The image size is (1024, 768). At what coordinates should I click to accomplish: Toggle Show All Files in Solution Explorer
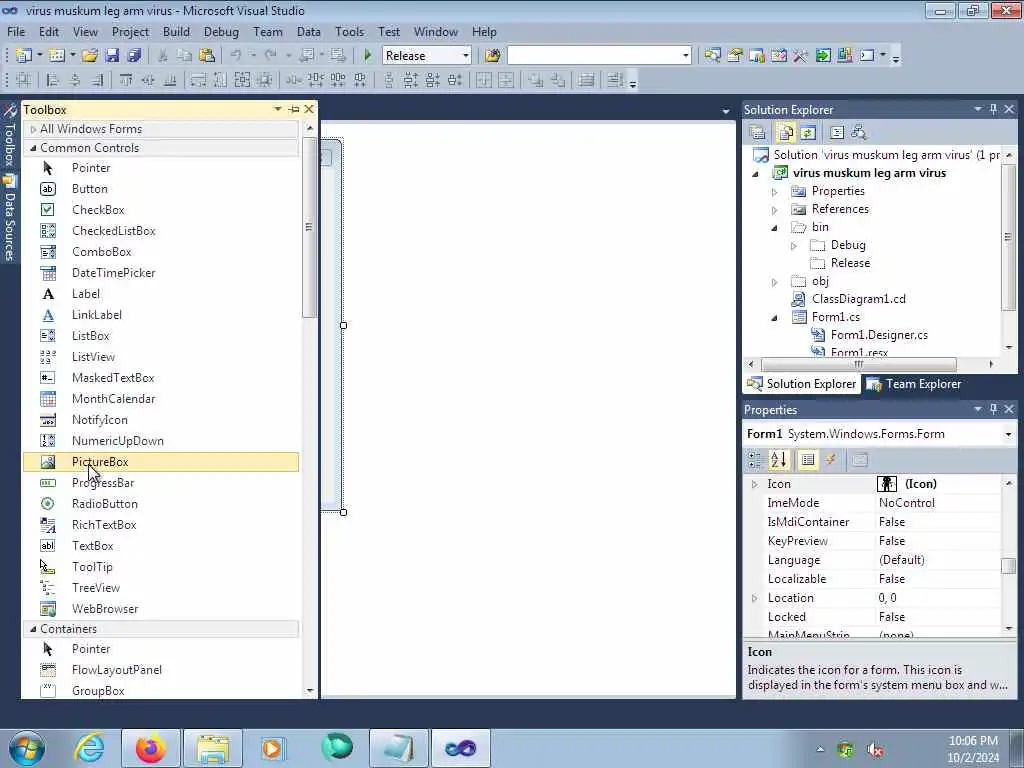point(786,133)
